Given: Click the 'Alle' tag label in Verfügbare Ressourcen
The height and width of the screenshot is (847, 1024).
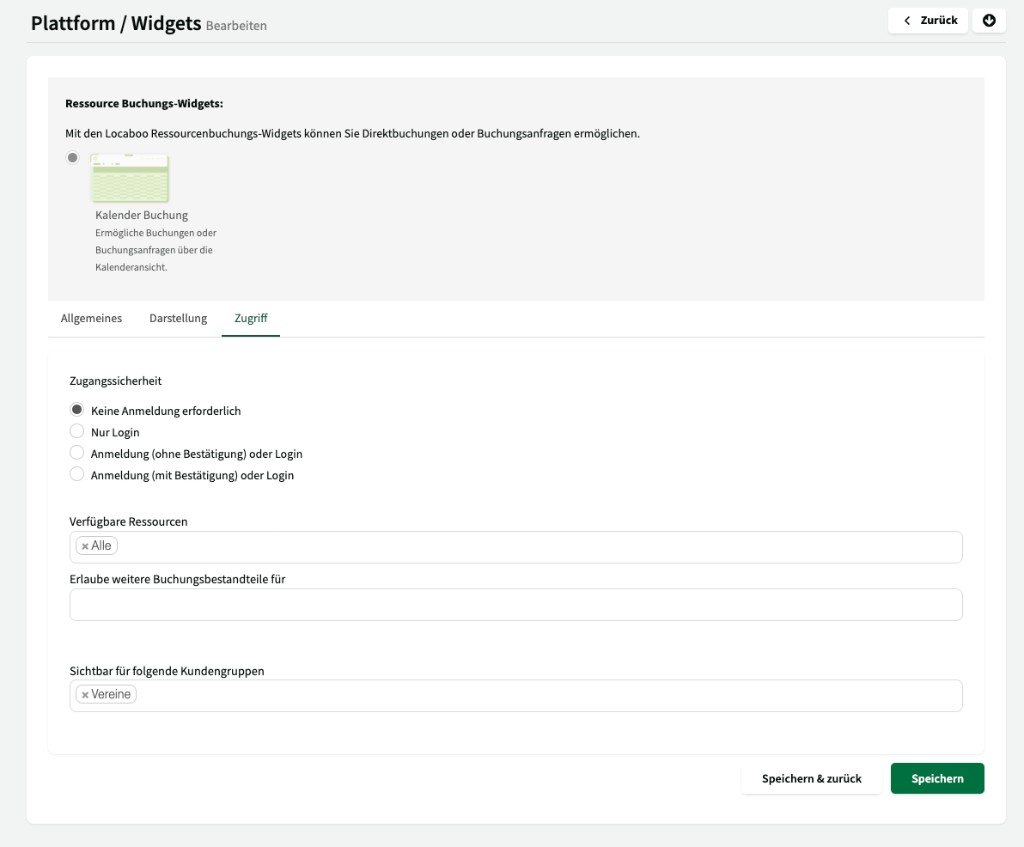Looking at the screenshot, I should 99,545.
